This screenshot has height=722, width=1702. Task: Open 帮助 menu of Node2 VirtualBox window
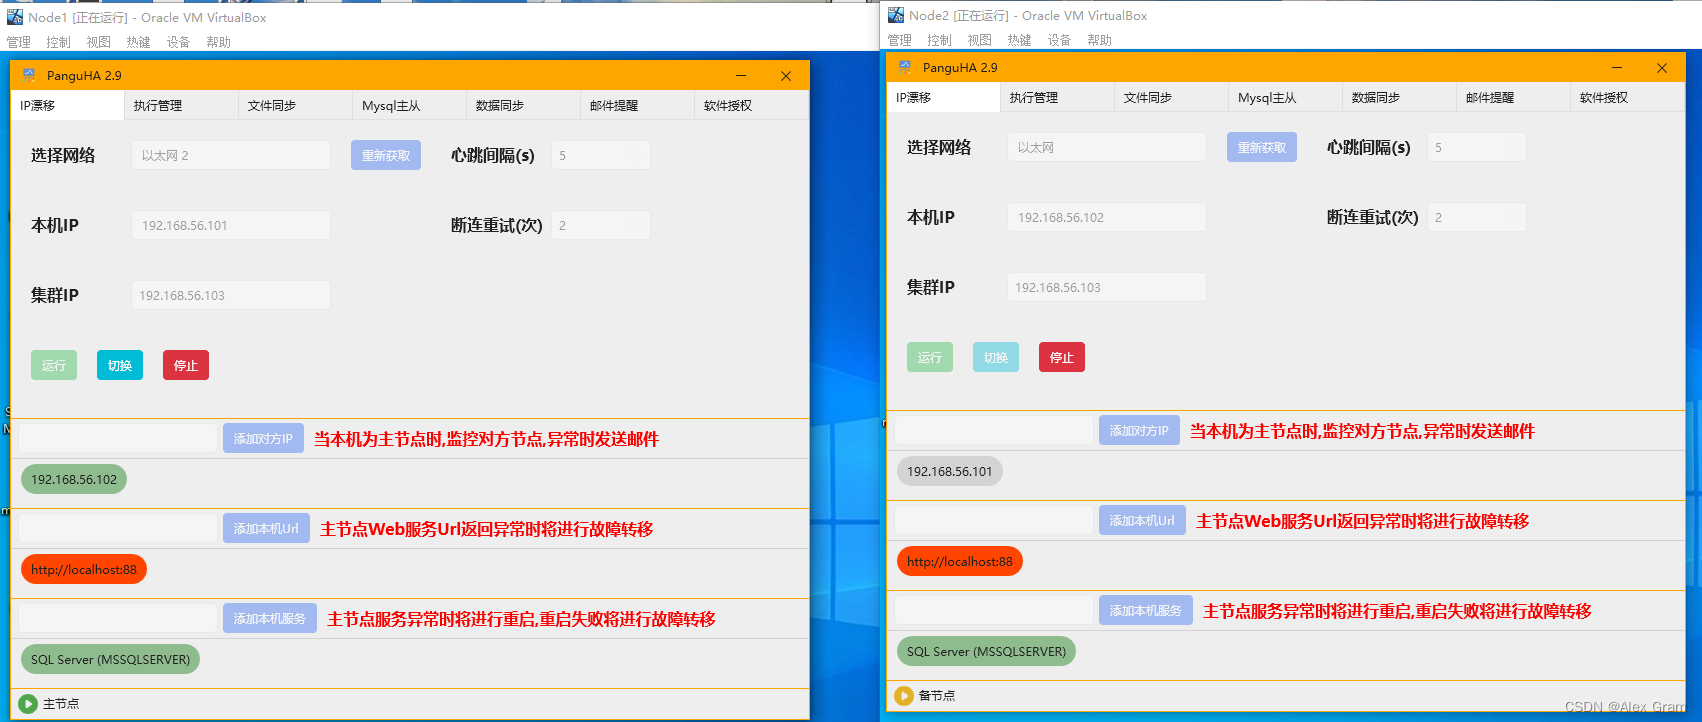tap(1100, 40)
